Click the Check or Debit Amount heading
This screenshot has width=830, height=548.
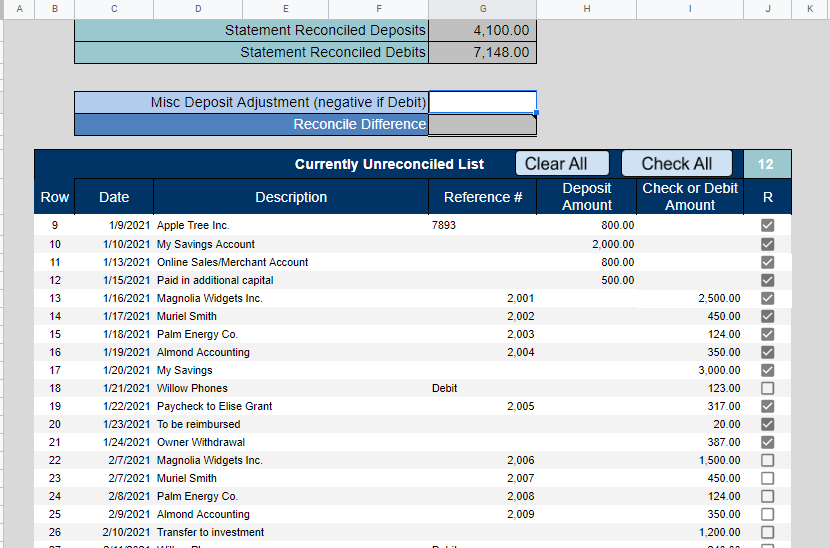coord(690,197)
